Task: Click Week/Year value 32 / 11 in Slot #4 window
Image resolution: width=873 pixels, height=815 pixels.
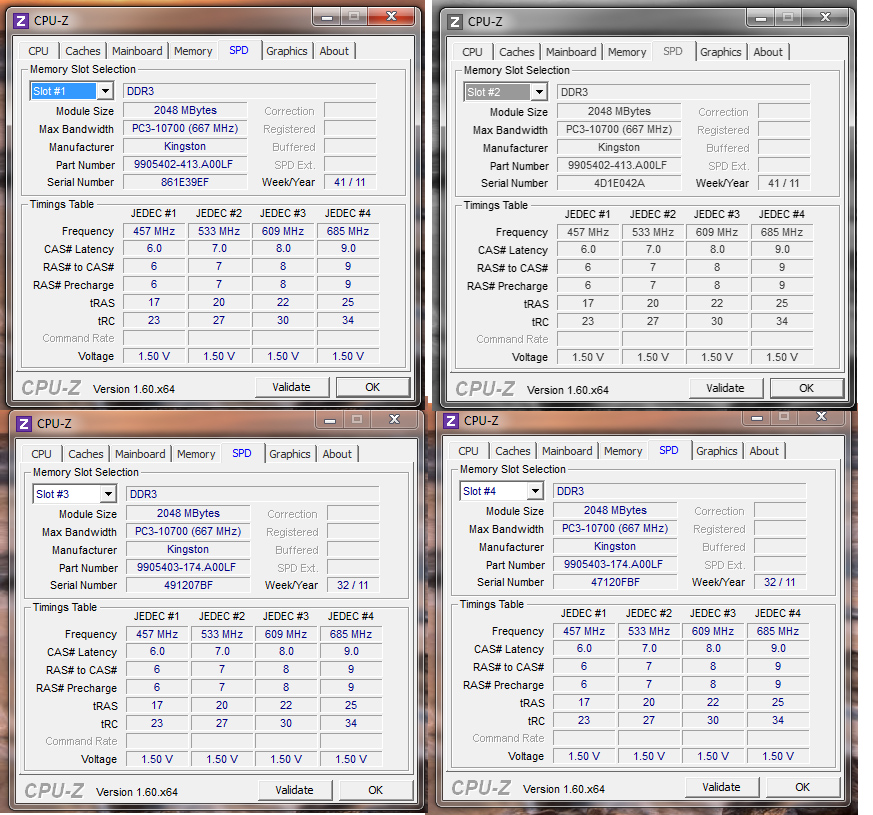Action: pyautogui.click(x=779, y=582)
